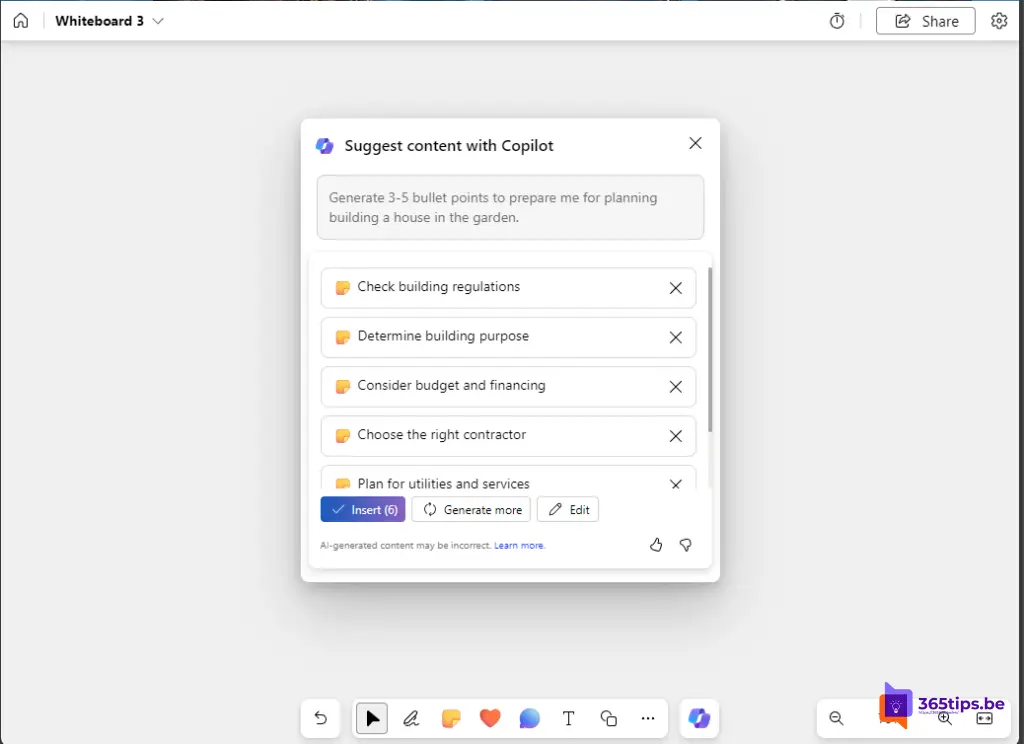Image resolution: width=1024 pixels, height=744 pixels.
Task: Open the timer tool
Action: 837,21
